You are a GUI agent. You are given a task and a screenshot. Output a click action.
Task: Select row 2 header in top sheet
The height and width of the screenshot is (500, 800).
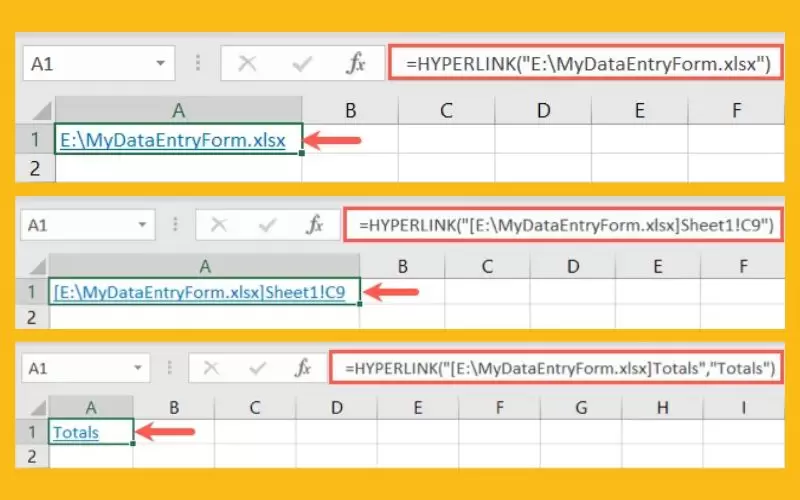click(x=35, y=168)
